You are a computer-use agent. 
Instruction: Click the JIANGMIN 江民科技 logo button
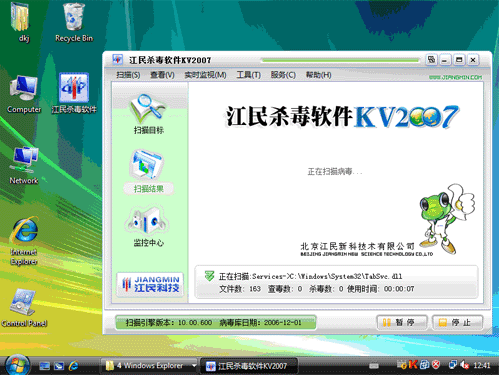click(x=150, y=285)
